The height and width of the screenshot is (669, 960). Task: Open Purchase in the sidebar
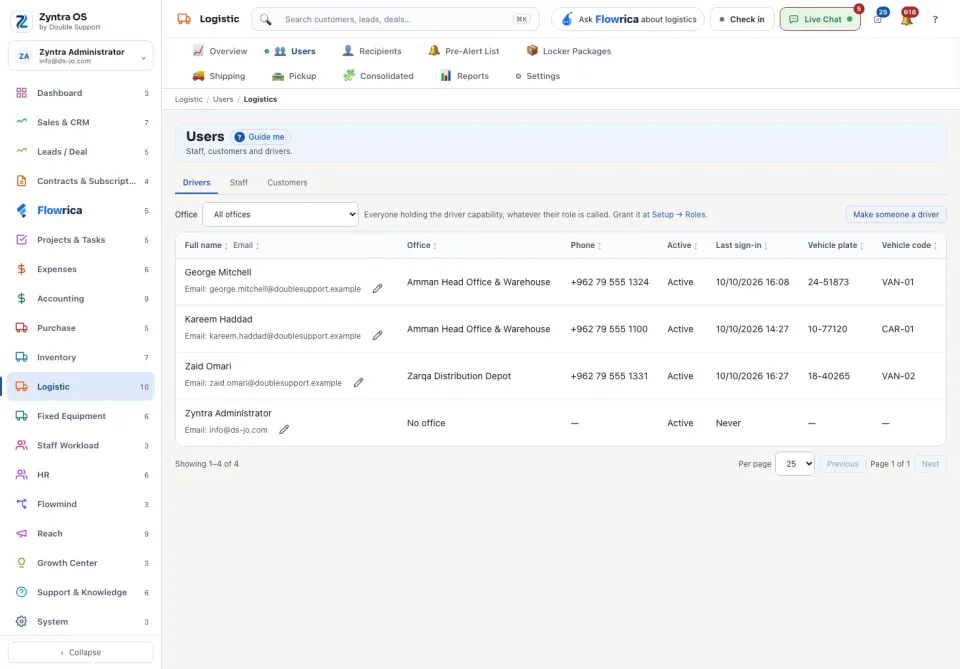pos(81,328)
